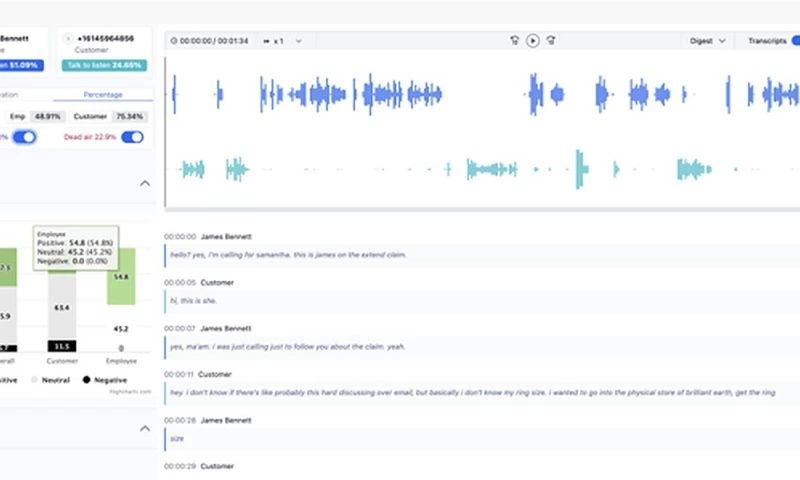This screenshot has width=800, height=480.
Task: Click the employee talk to listen 51.09% badge
Action: 21,65
